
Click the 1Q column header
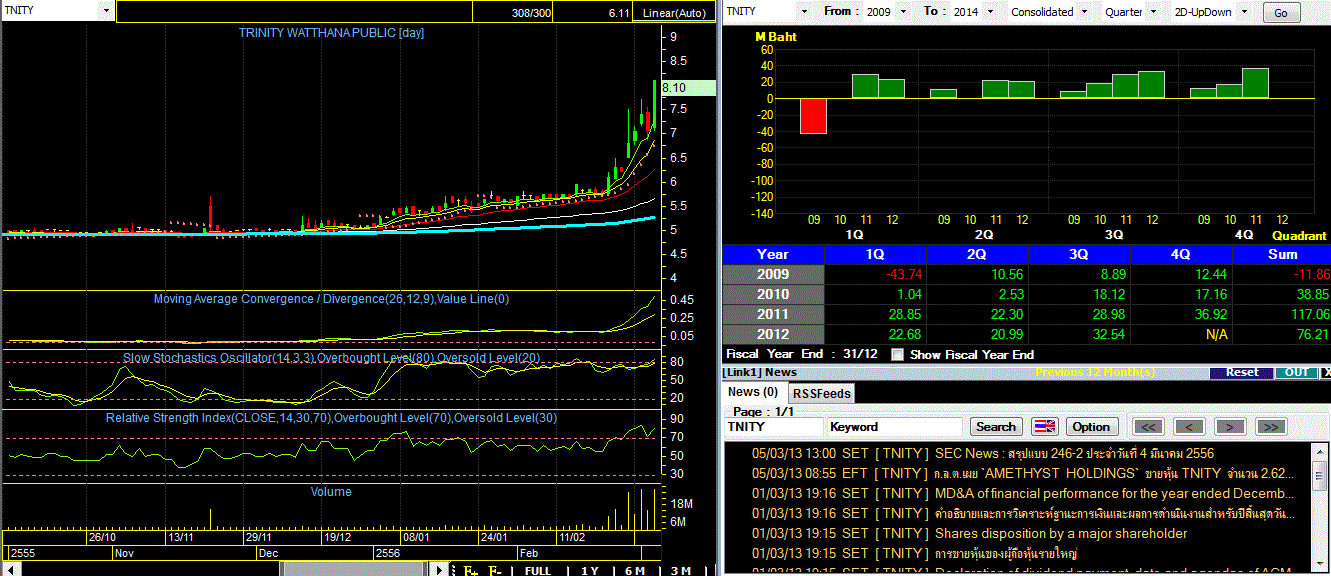click(x=875, y=254)
